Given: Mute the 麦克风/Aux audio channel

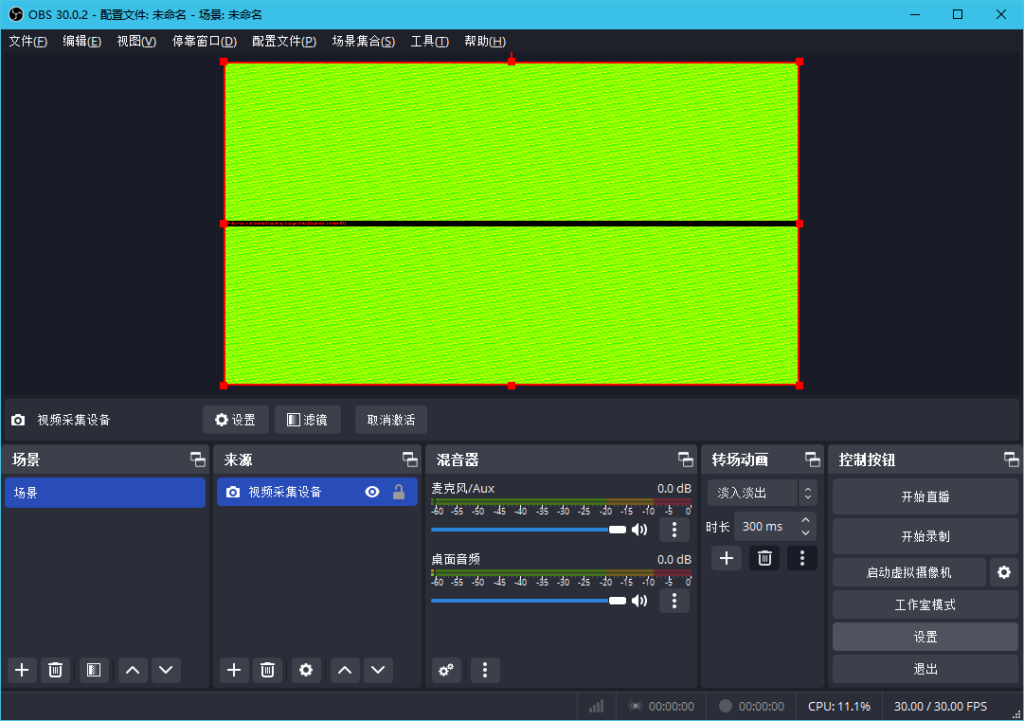Looking at the screenshot, I should coord(640,530).
